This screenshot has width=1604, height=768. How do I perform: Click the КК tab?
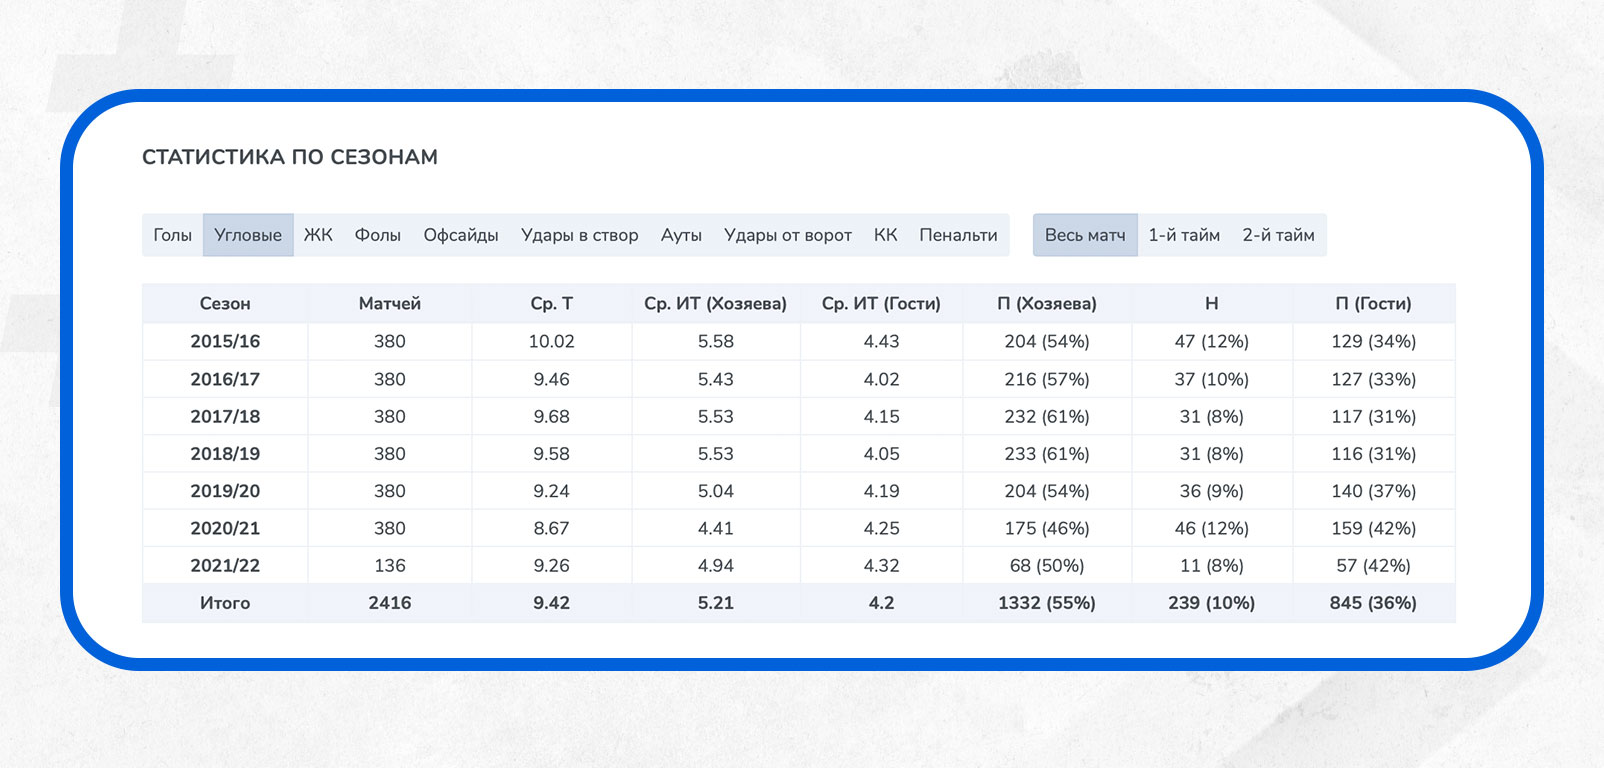coord(885,235)
